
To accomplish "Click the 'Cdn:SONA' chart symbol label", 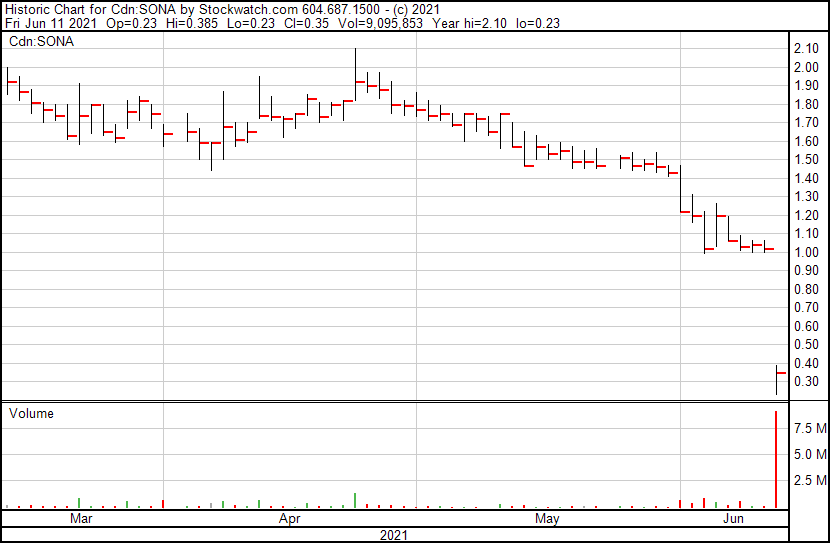I will point(41,42).
